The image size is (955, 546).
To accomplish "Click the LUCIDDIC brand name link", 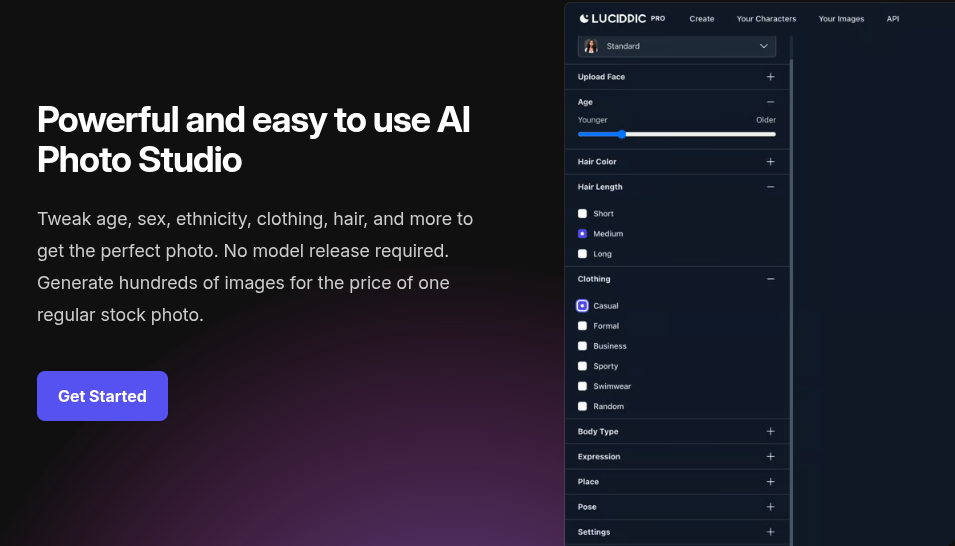I will (618, 19).
